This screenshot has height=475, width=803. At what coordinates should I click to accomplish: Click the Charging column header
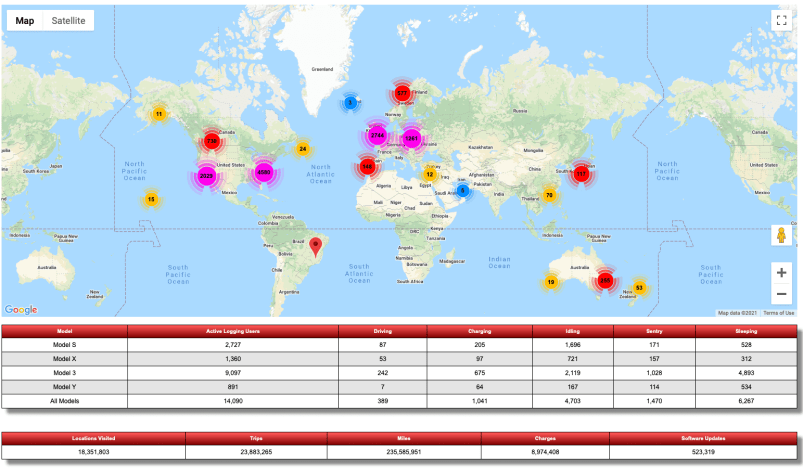click(x=479, y=331)
